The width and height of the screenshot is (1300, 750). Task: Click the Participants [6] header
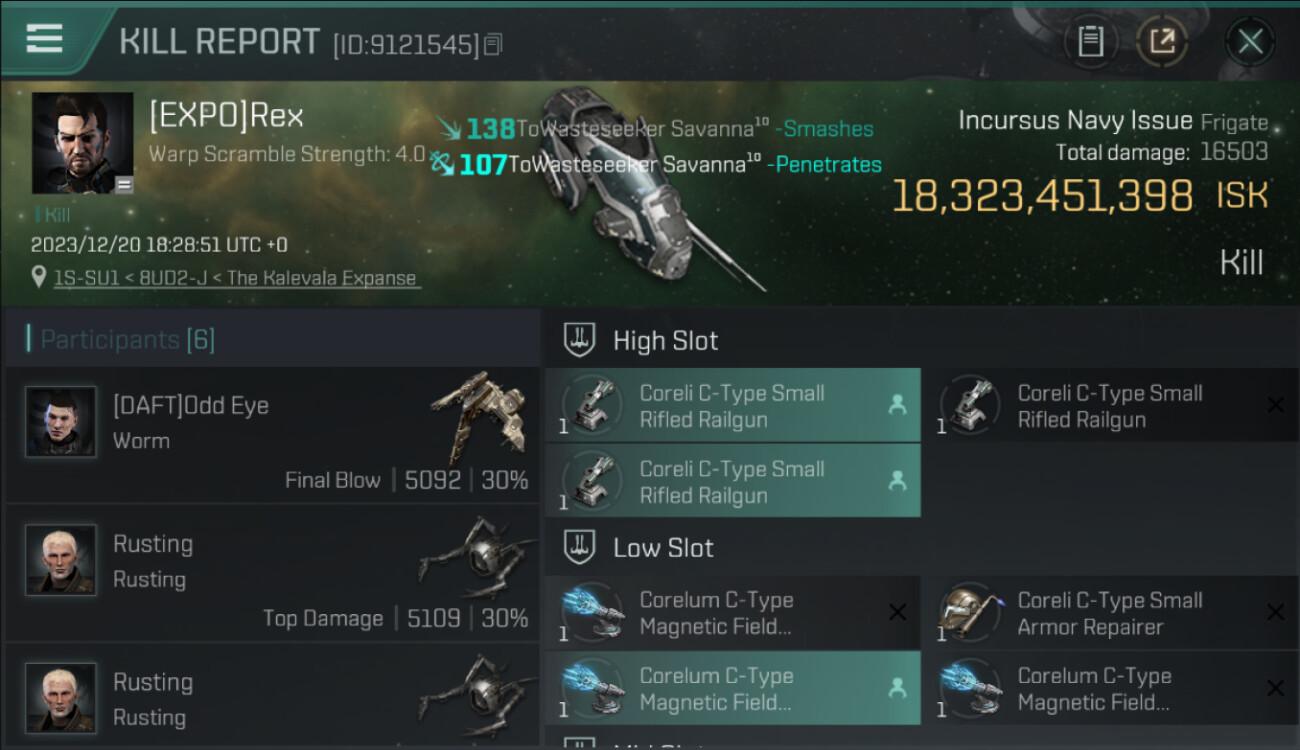point(127,340)
